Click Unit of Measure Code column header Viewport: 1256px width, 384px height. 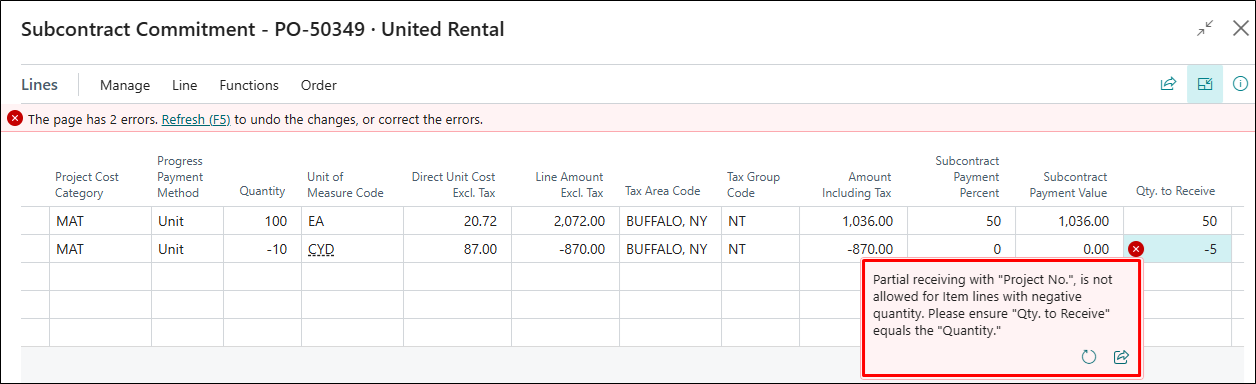pyautogui.click(x=345, y=185)
